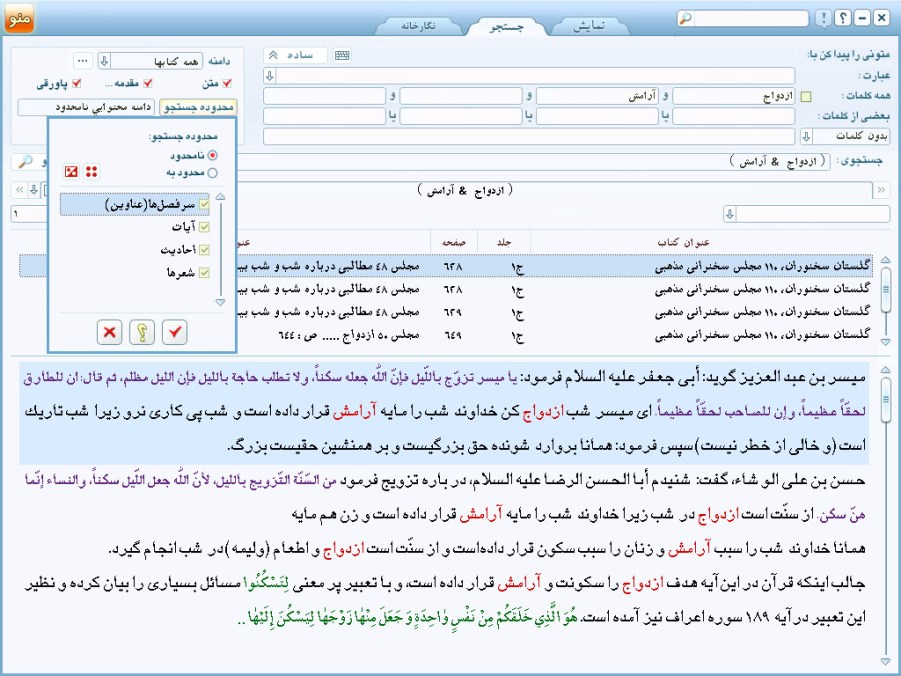
Task: Click the محدوده جستجو button
Action: [x=198, y=107]
